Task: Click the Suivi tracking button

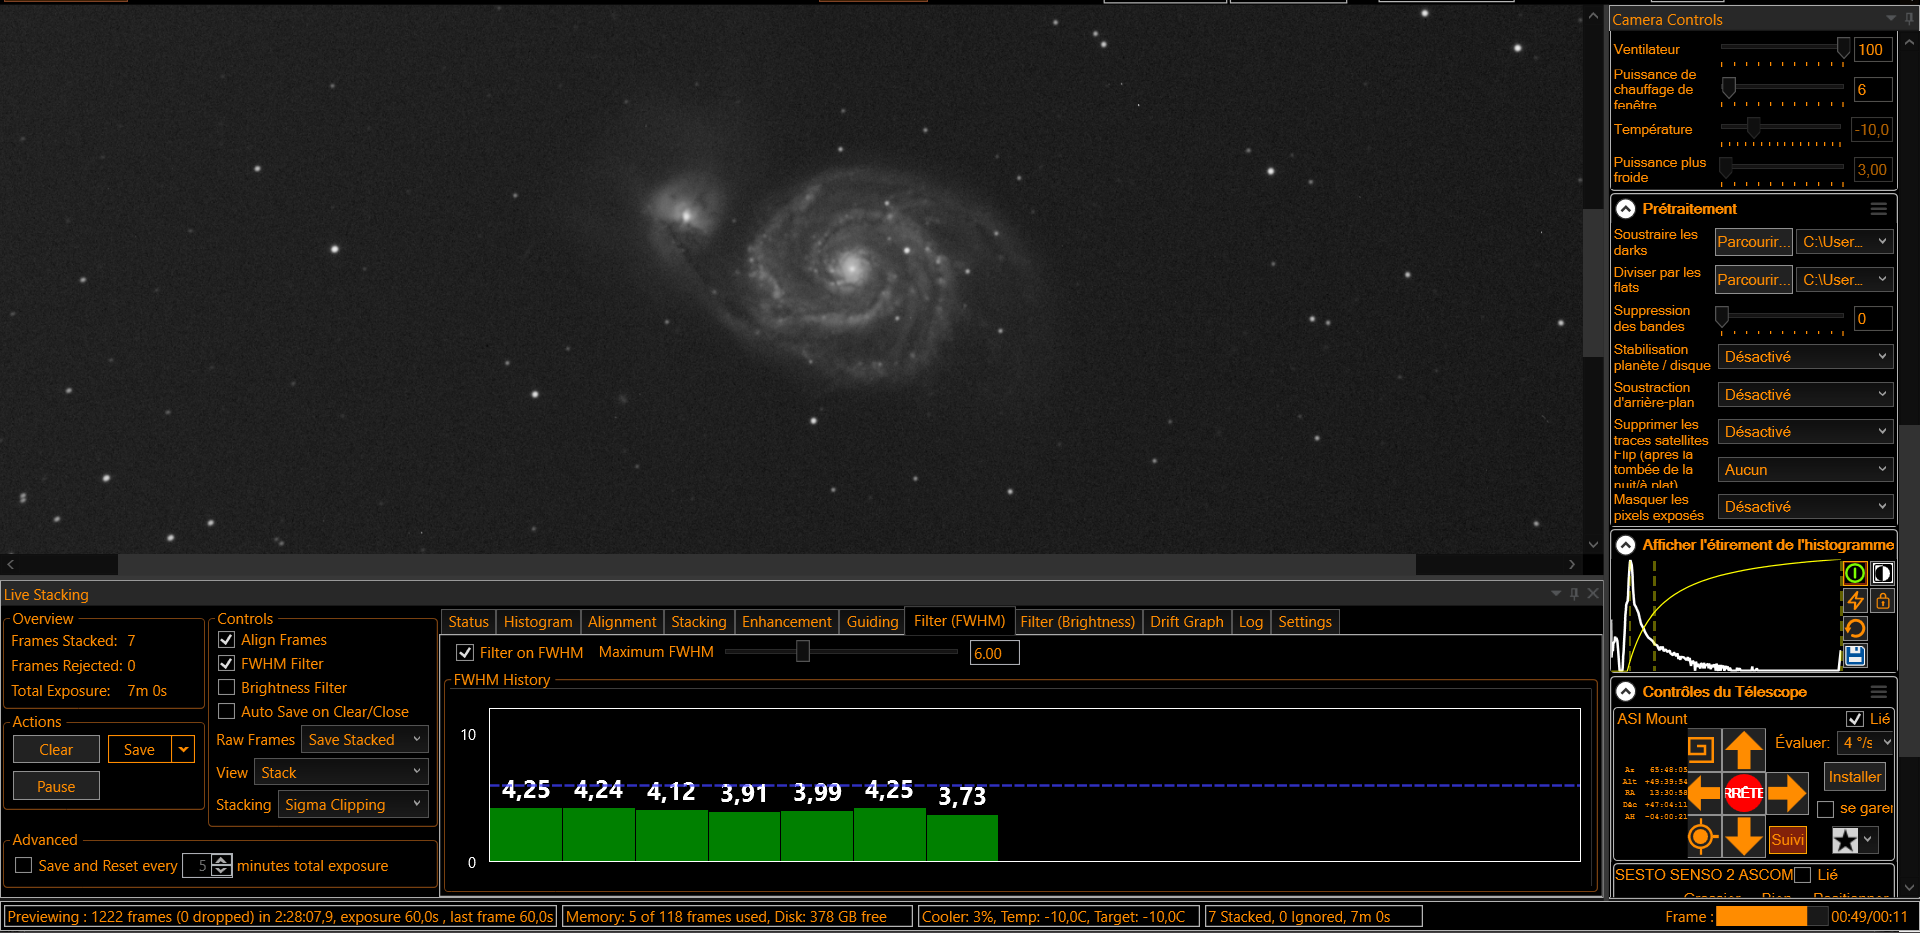Action: click(x=1787, y=840)
